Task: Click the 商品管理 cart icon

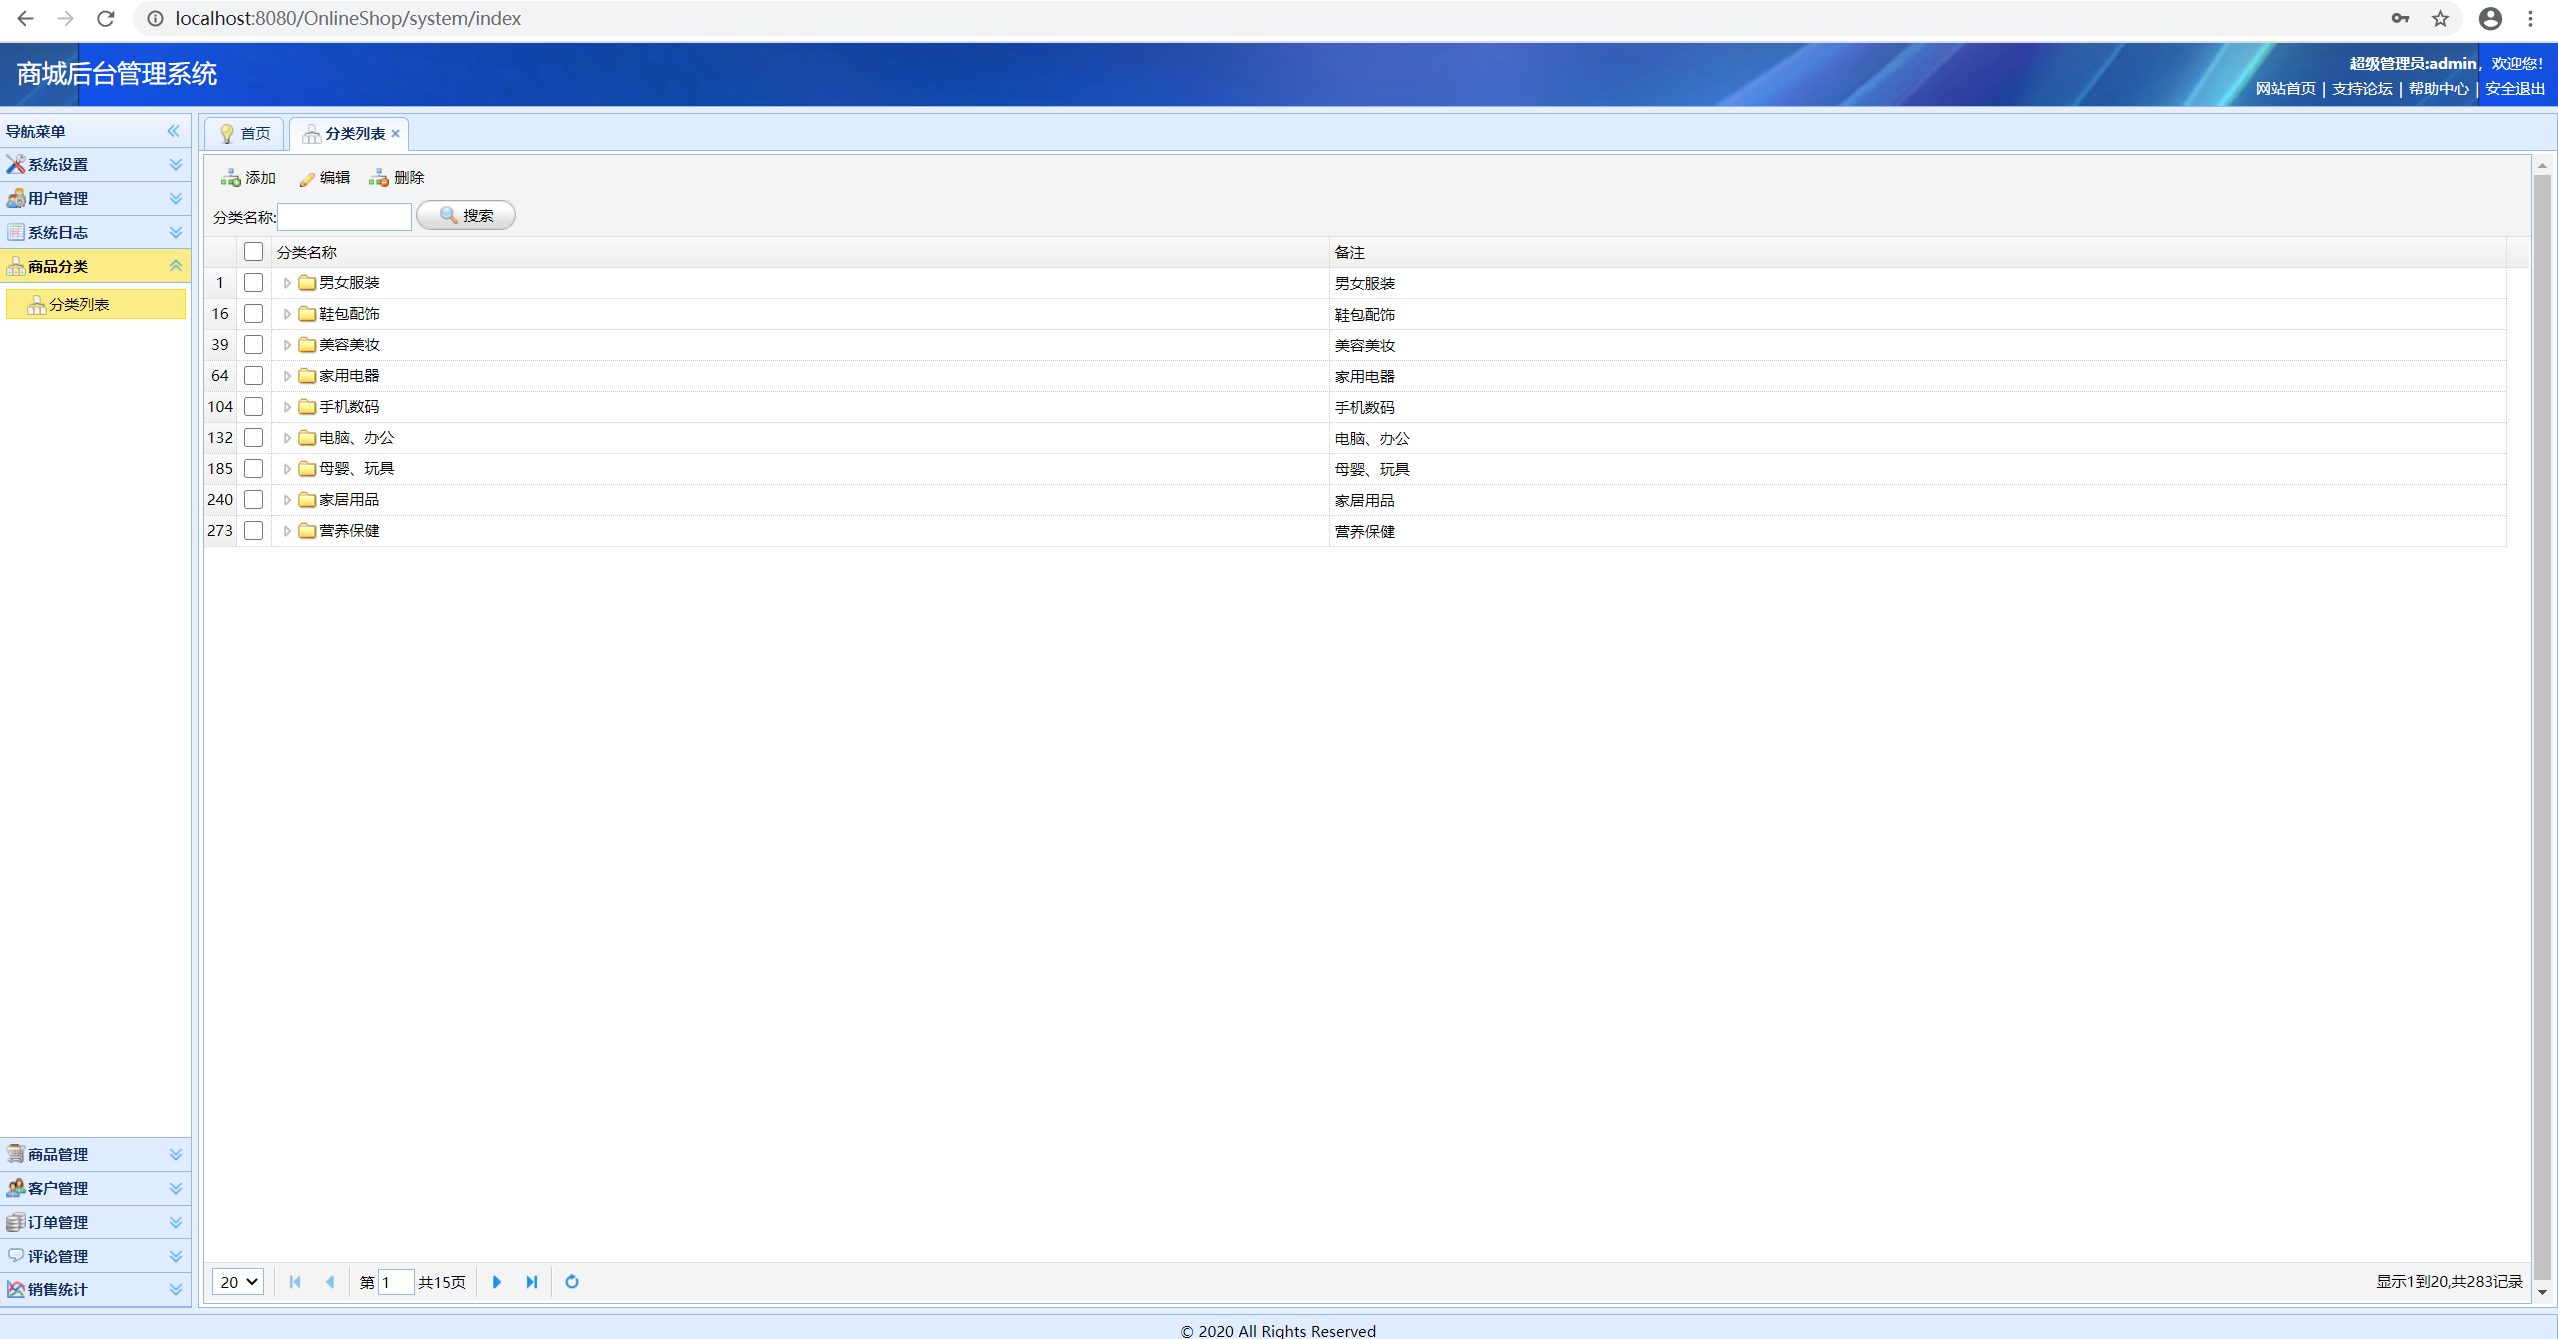Action: [x=16, y=1154]
